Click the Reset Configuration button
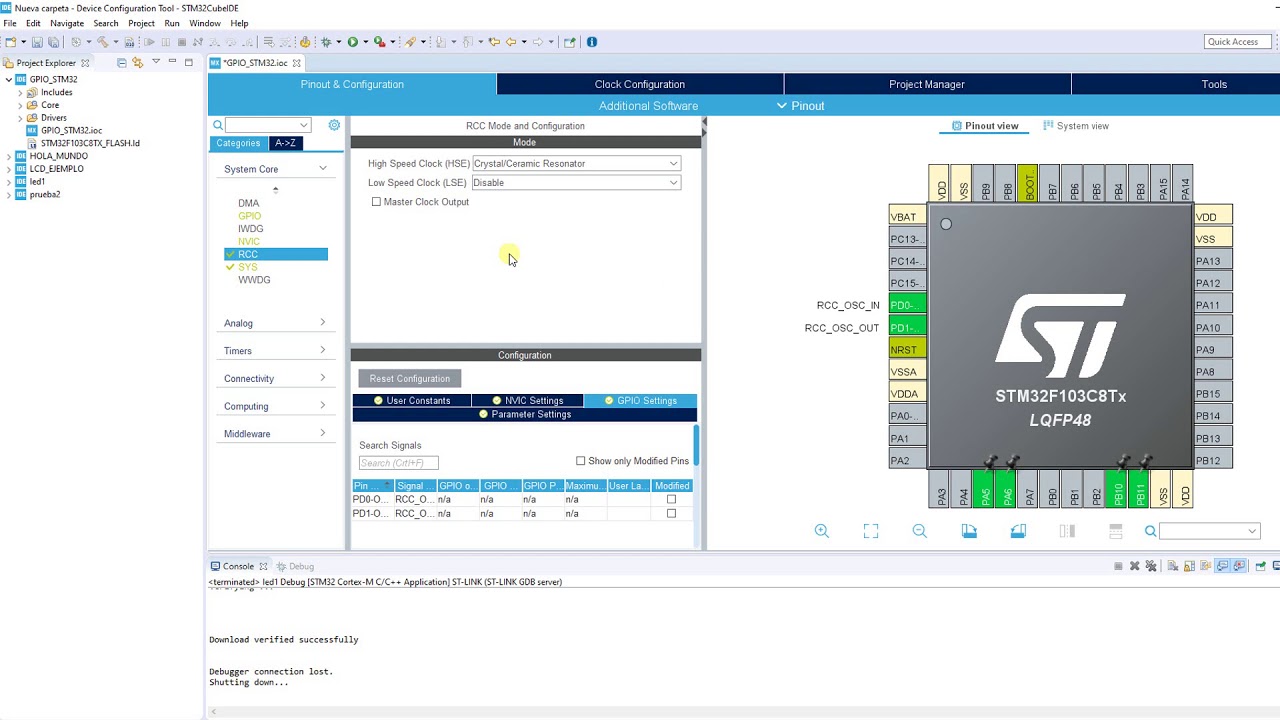This screenshot has height=720, width=1280. click(x=410, y=379)
